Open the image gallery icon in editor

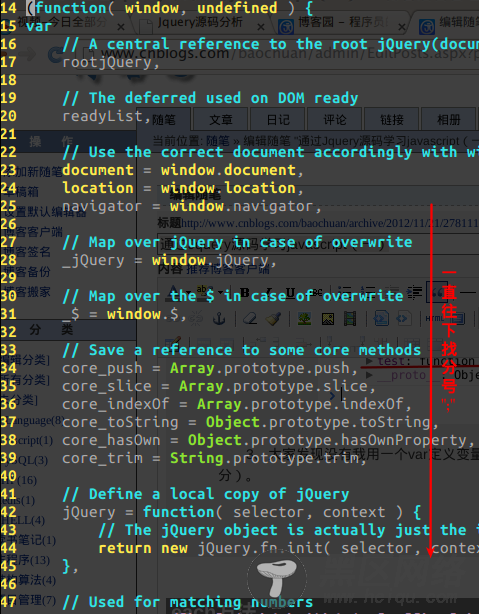pos(328,319)
